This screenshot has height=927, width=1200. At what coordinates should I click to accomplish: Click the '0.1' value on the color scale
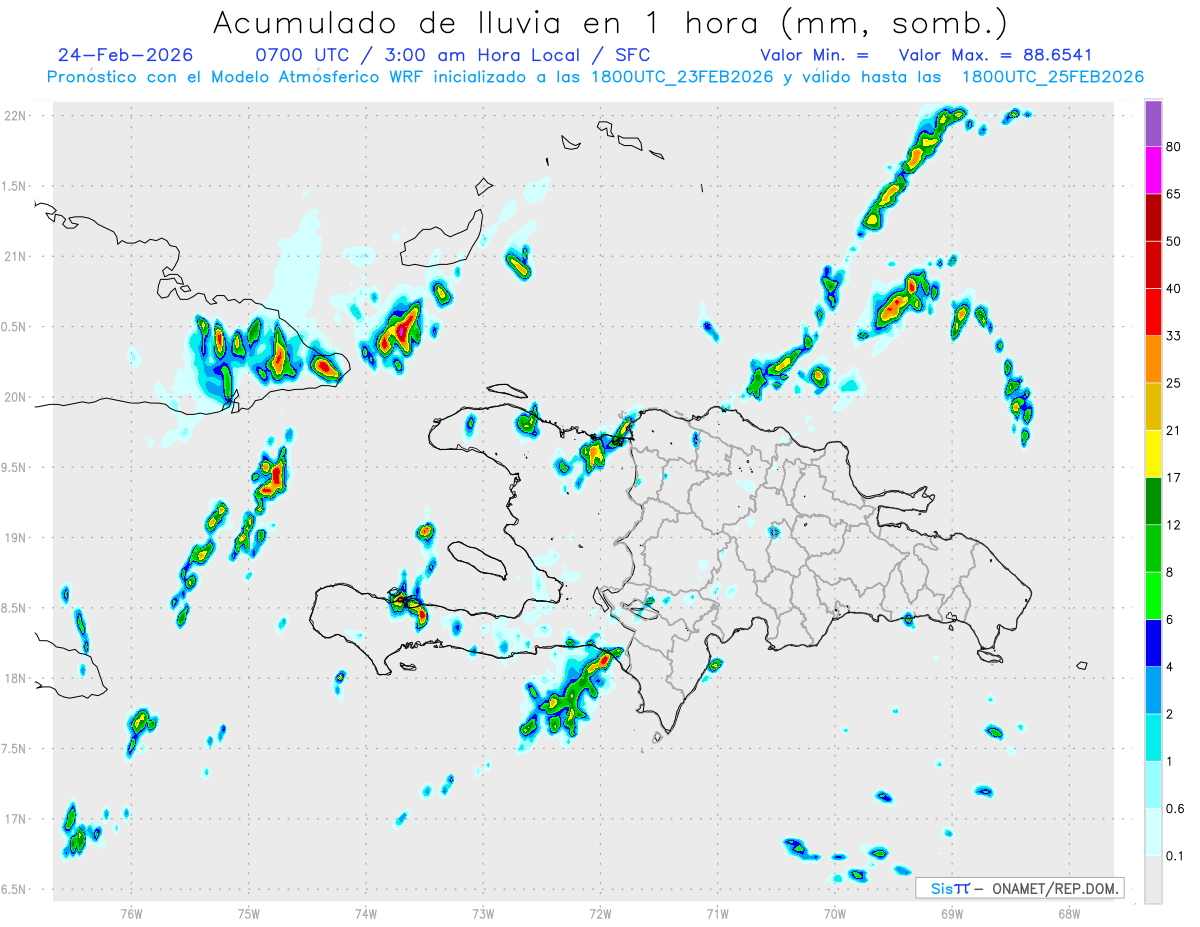coord(1176,857)
